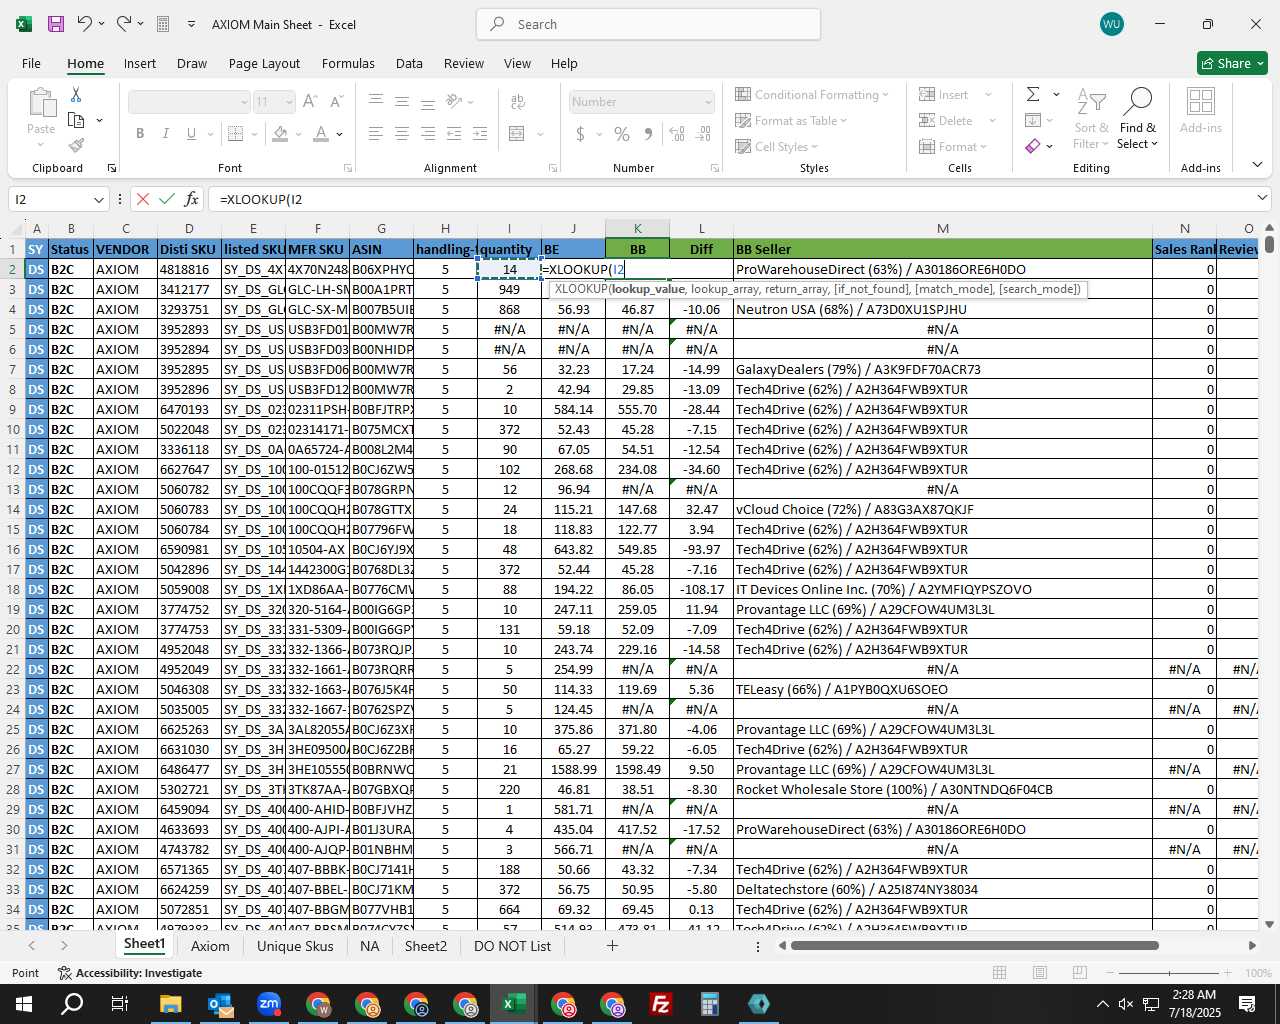
Task: Click the Redo arrow icon
Action: [x=123, y=24]
